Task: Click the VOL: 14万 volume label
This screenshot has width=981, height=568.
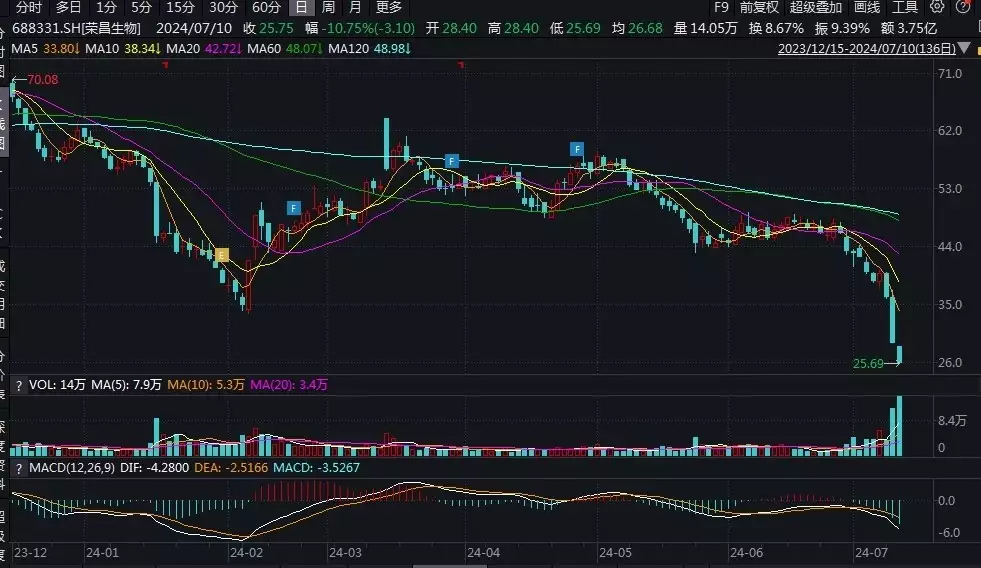Action: point(57,385)
